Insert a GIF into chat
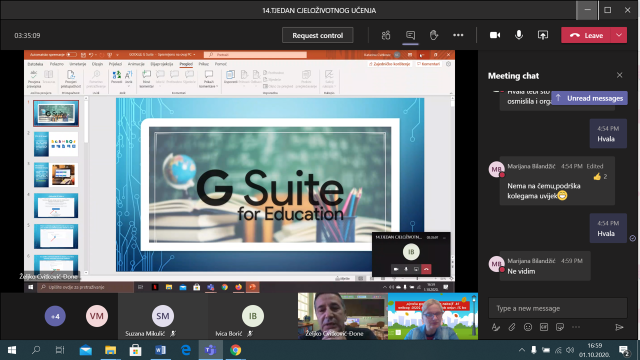The width and height of the screenshot is (640, 360). click(x=544, y=327)
